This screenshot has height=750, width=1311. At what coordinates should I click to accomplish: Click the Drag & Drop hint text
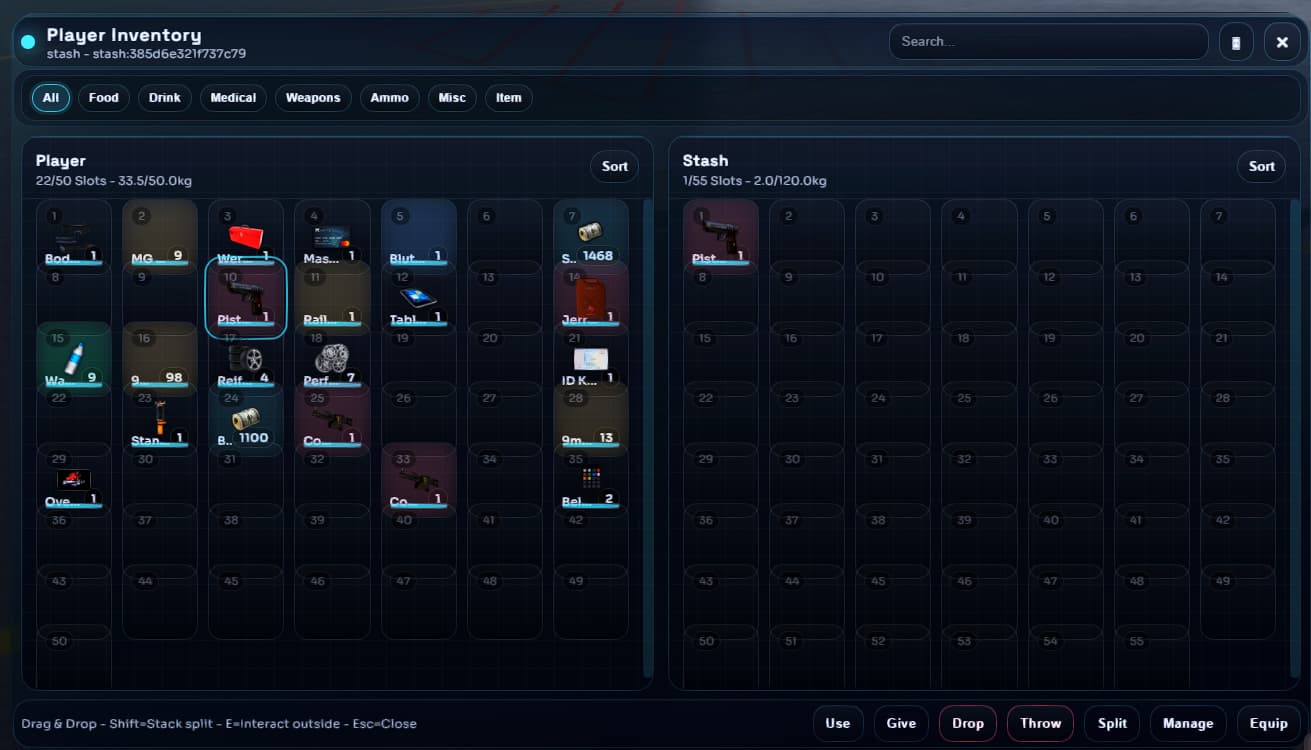click(x=219, y=724)
